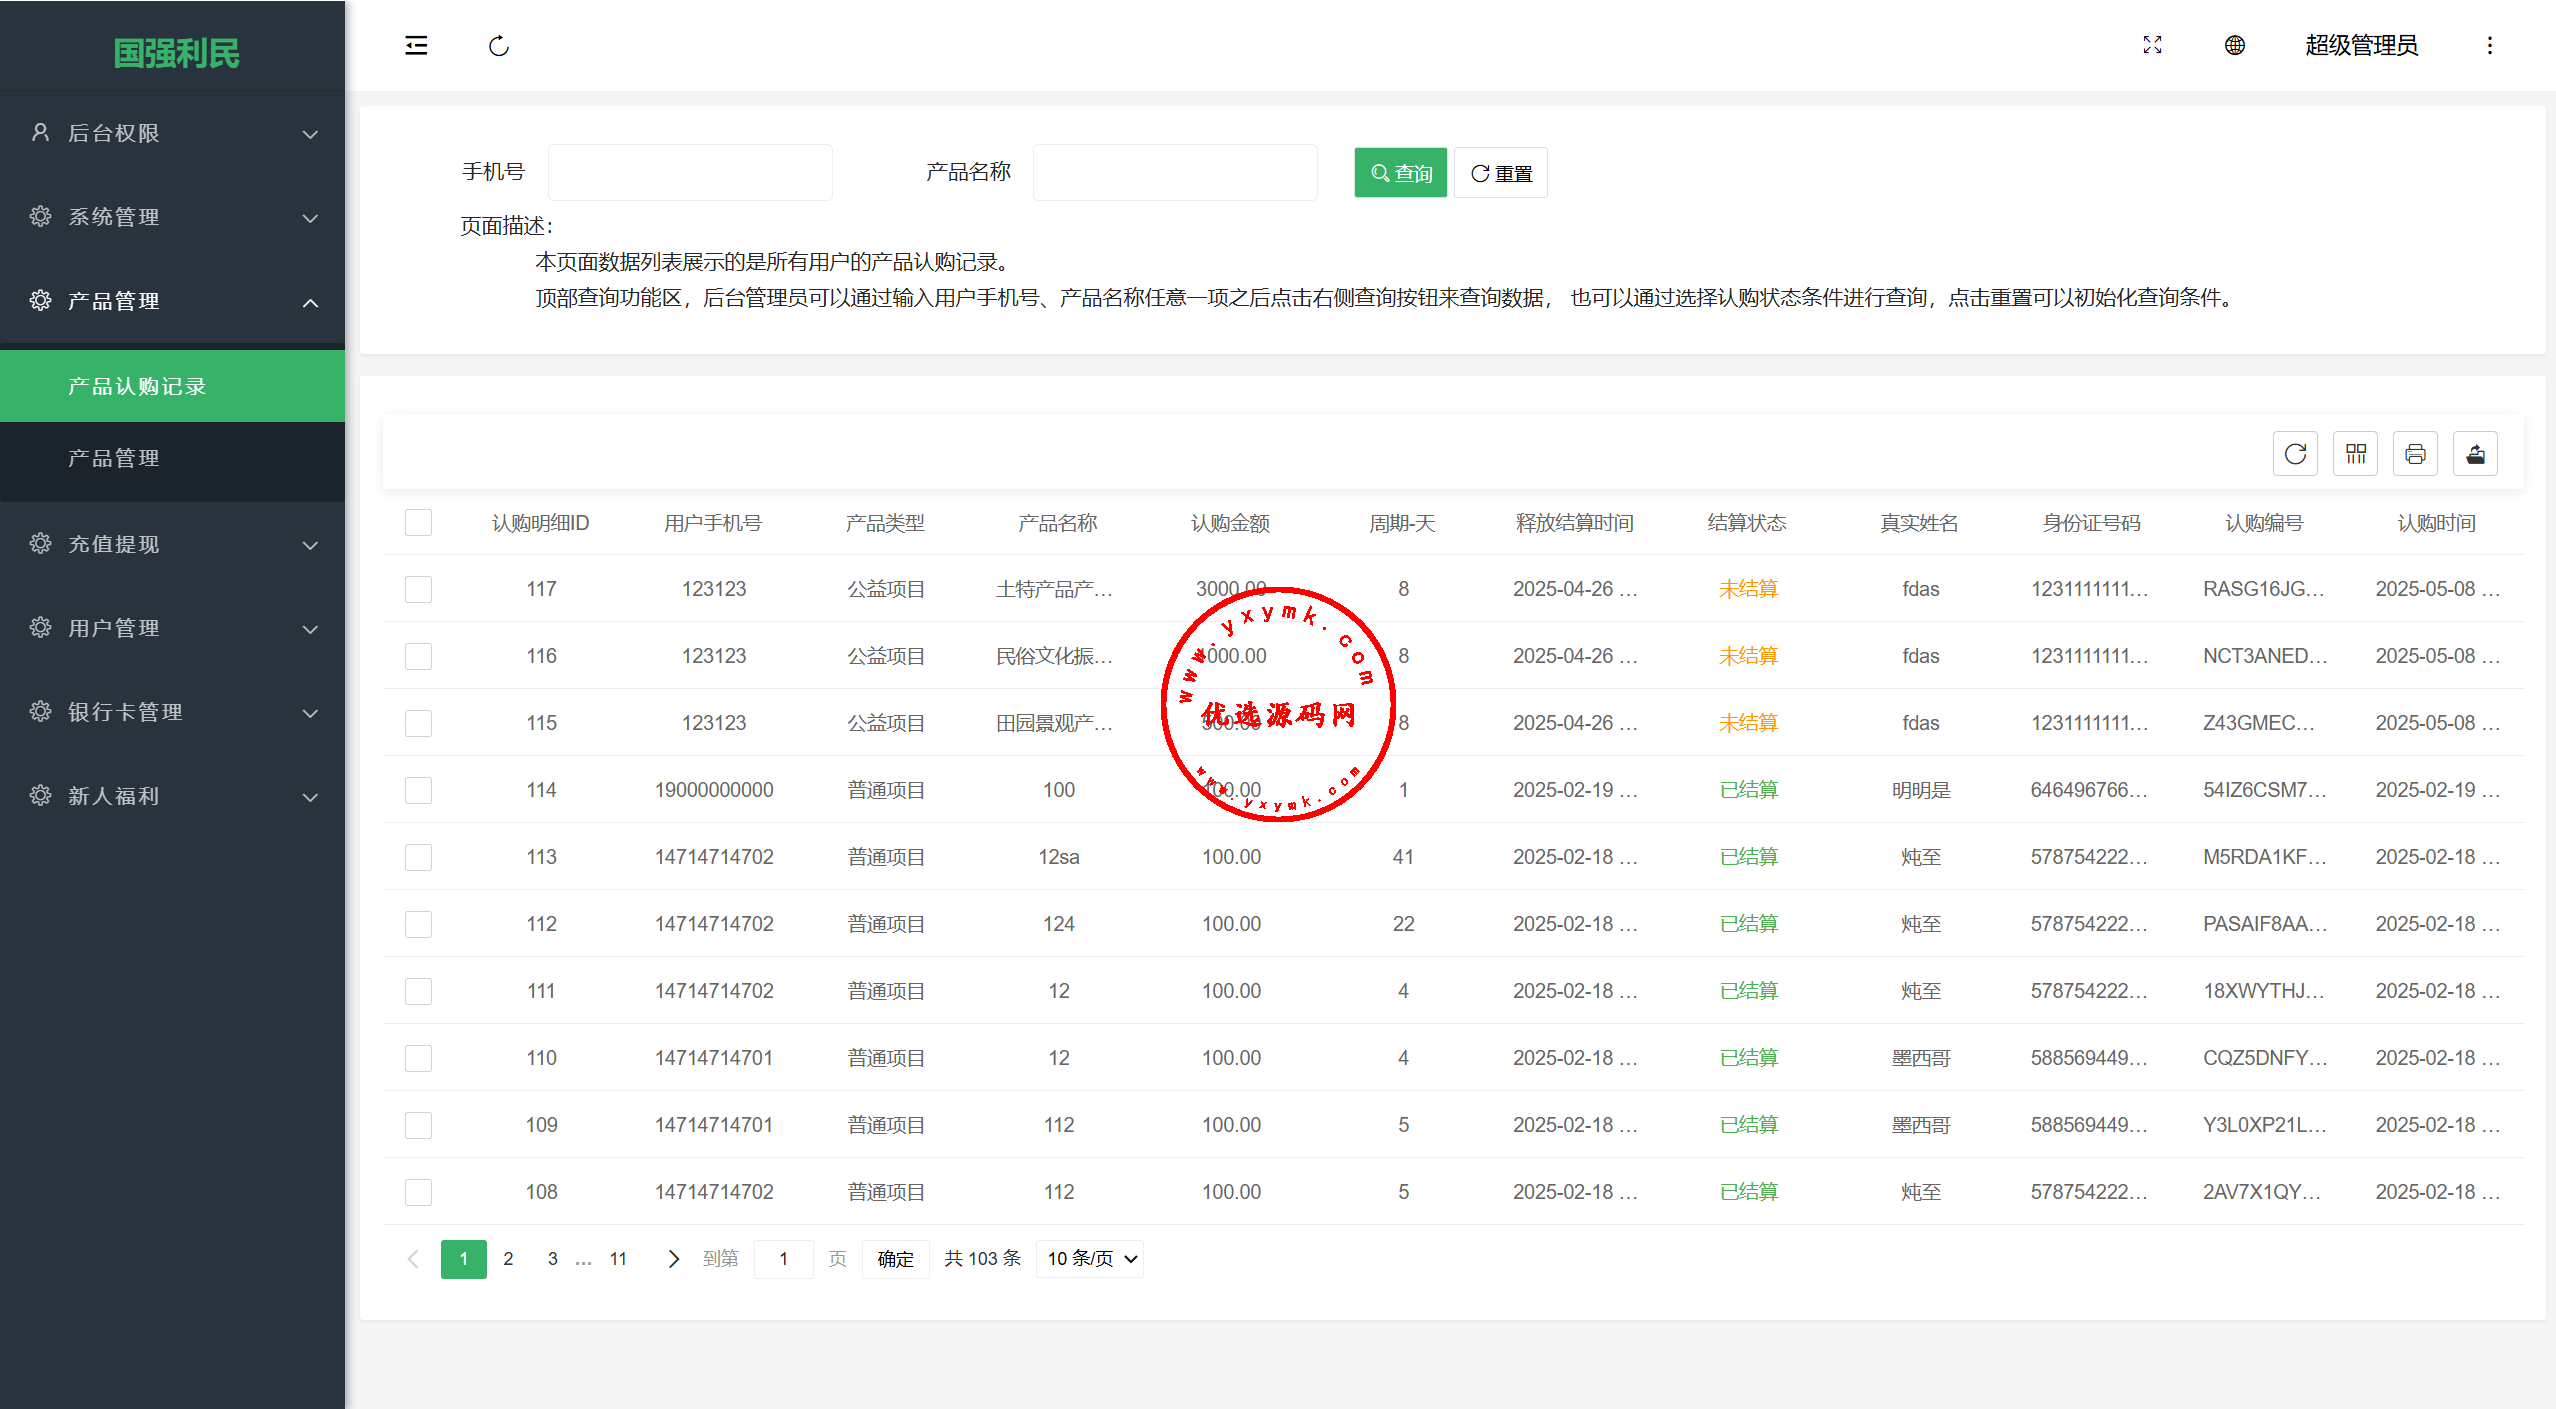Check the row with ID 114
Viewport: 2556px width, 1409px height.
(418, 790)
